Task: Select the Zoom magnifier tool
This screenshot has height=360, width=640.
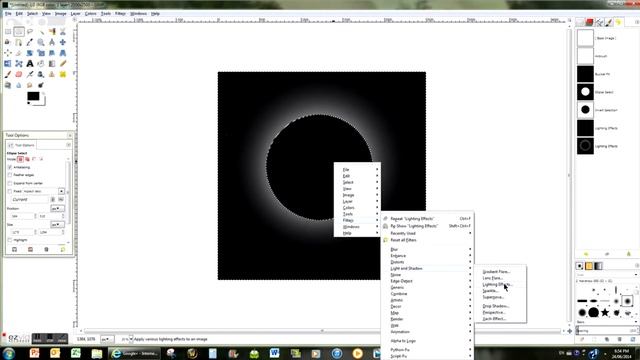Action: coord(41,42)
